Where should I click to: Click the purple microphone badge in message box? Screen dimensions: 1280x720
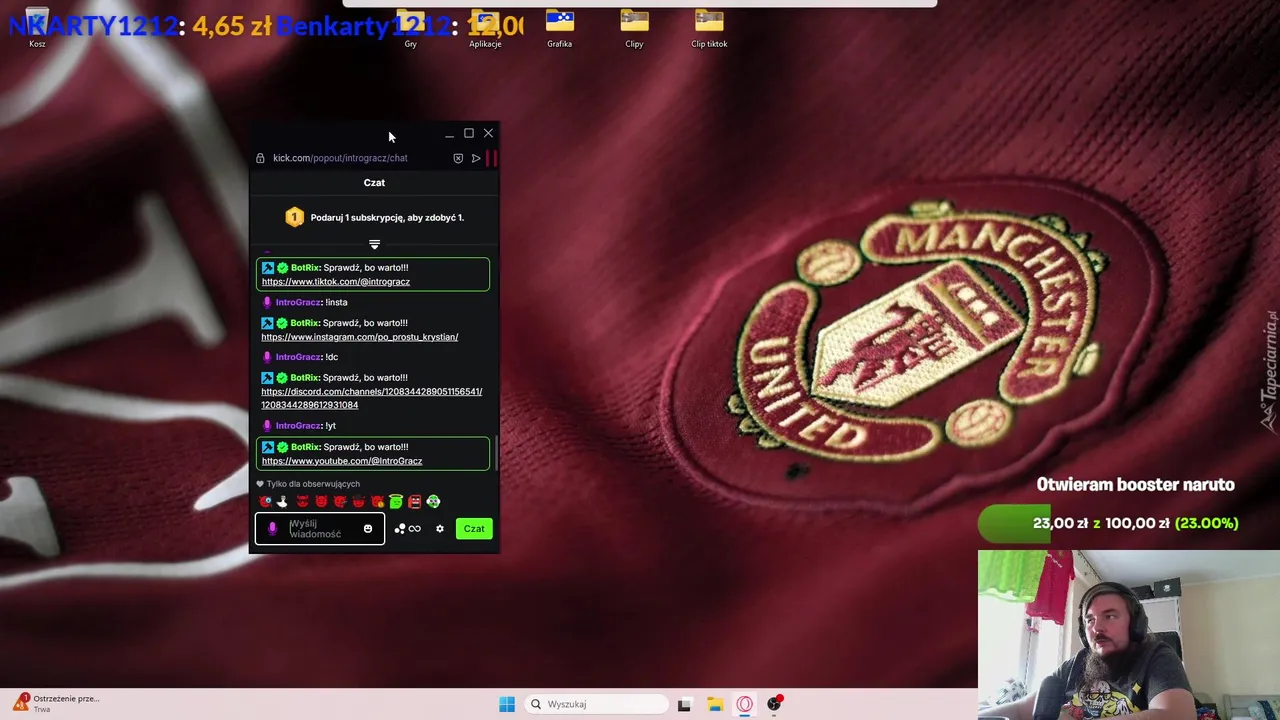(x=272, y=529)
